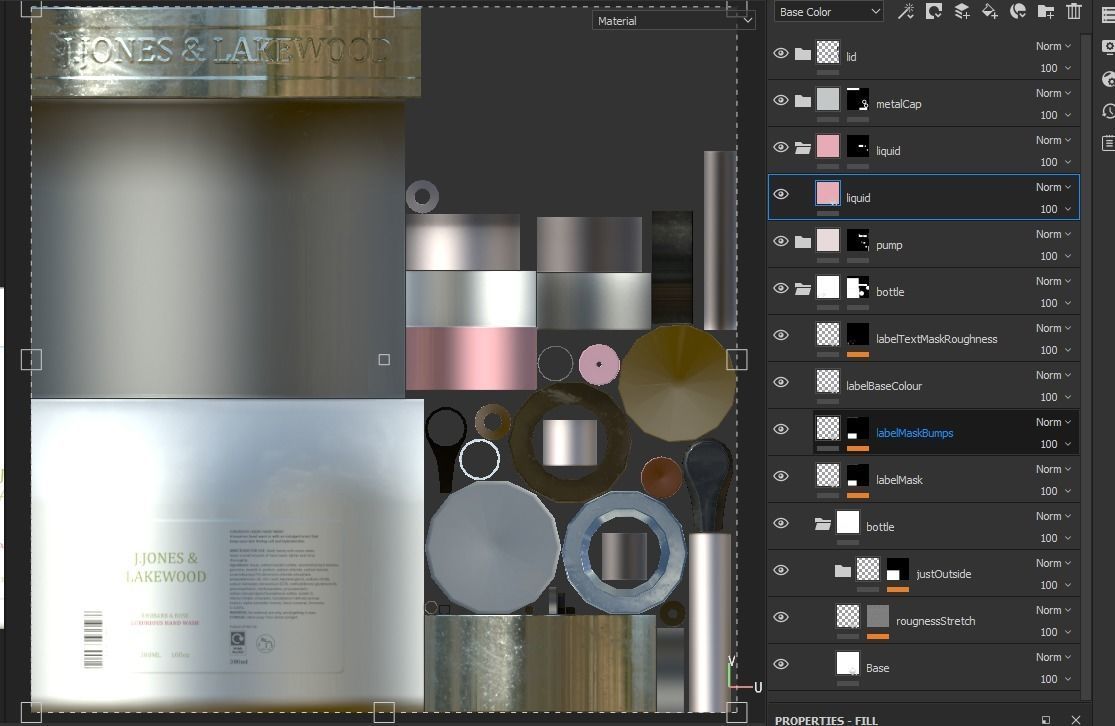Collapse the liquid folder group
This screenshot has width=1115, height=726.
point(803,148)
